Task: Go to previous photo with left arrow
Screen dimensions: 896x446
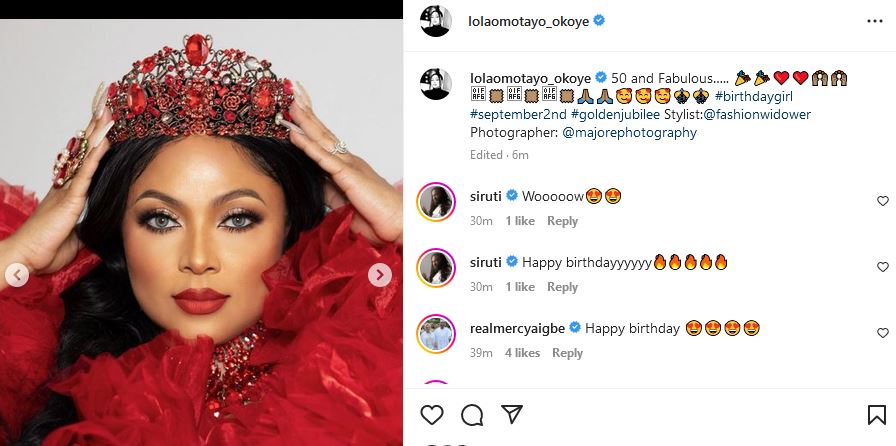Action: [16, 274]
